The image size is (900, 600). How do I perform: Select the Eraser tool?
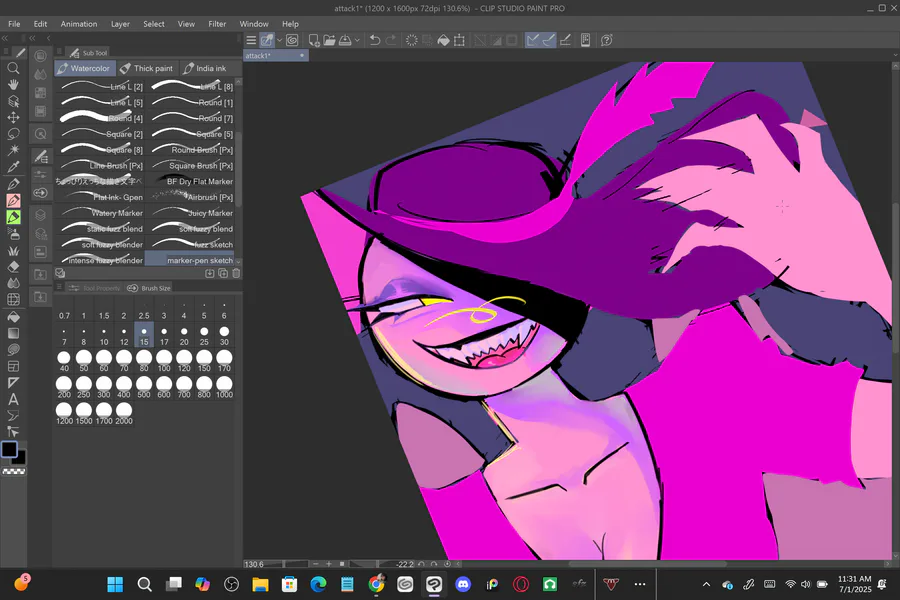tap(13, 267)
